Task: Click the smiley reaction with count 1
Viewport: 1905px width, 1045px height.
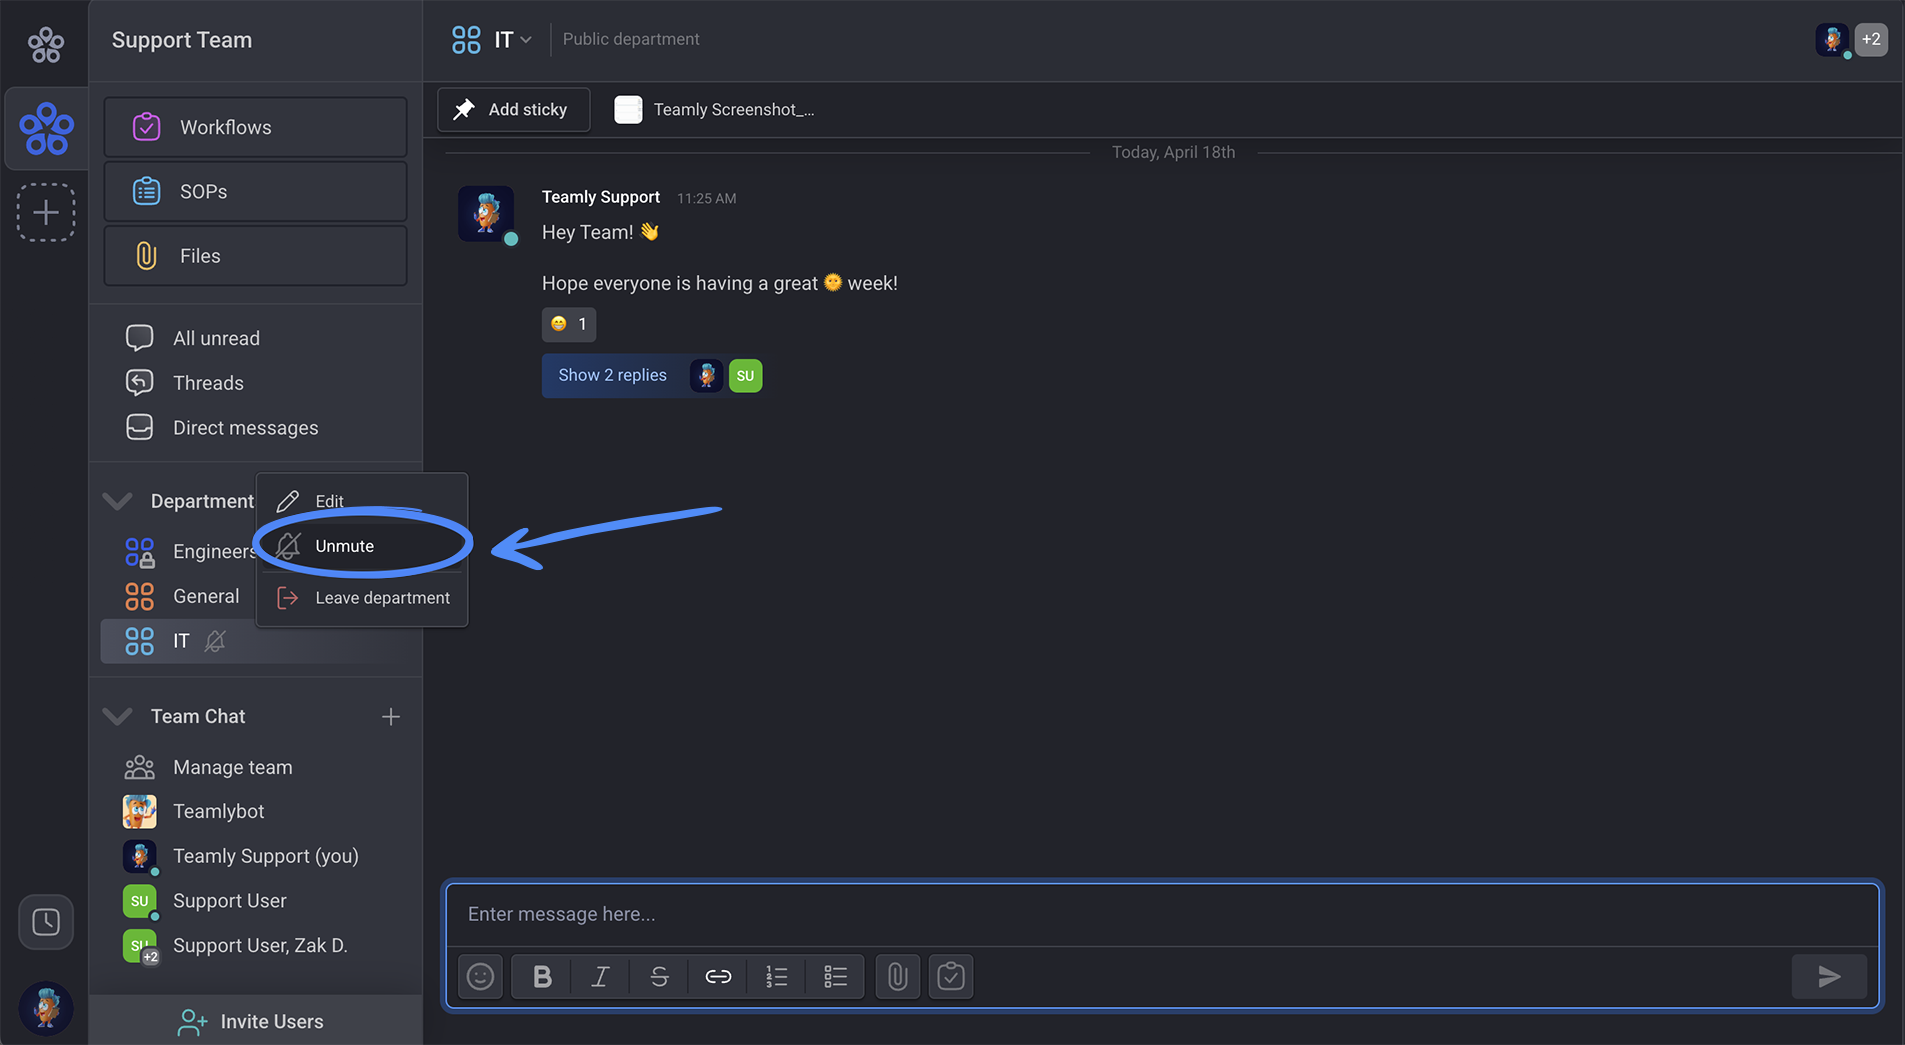Action: (569, 324)
